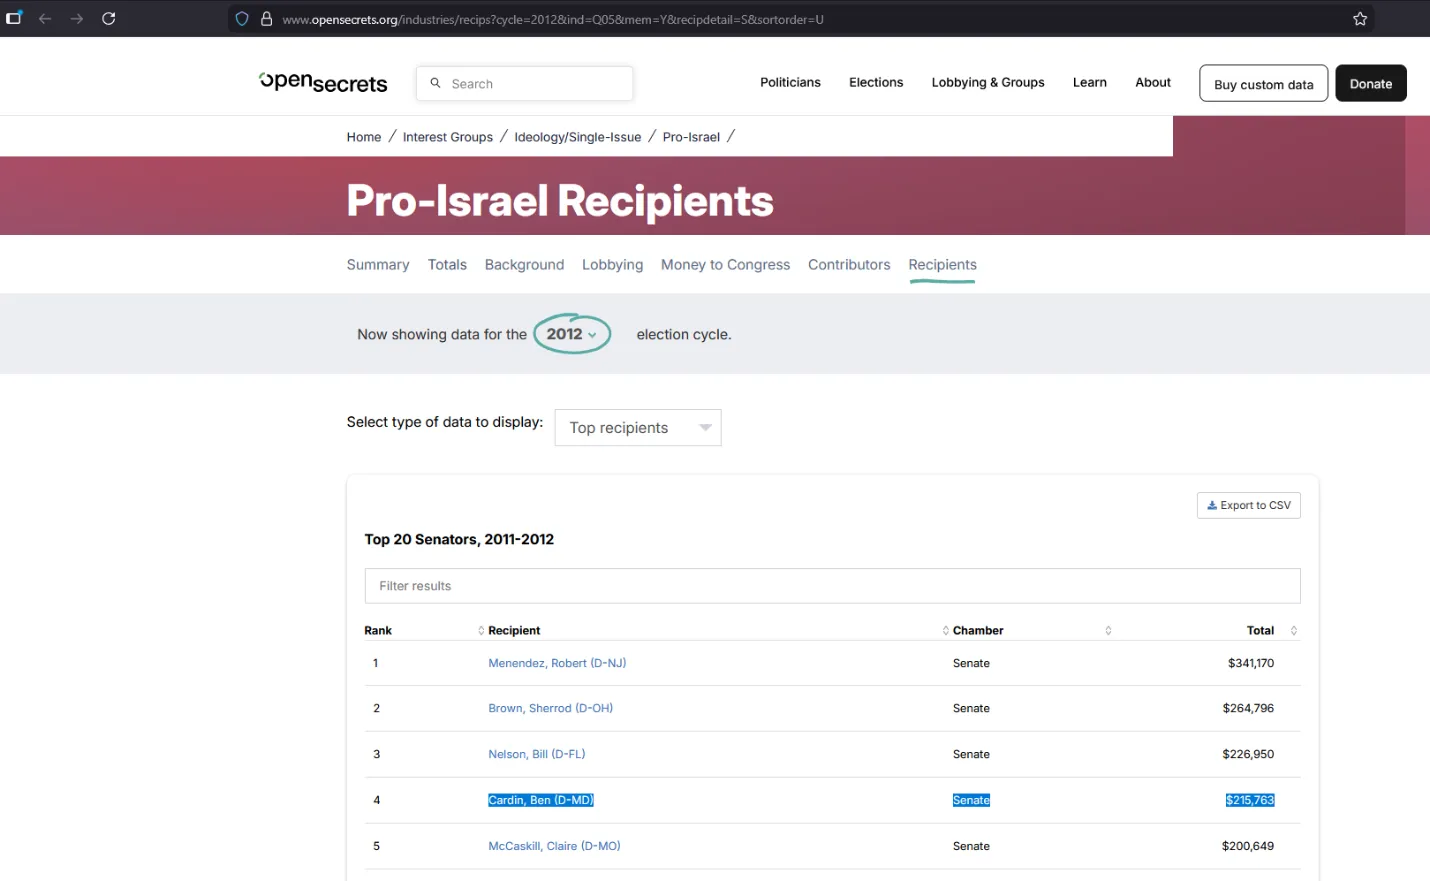Screen dimensions: 1430x881
Task: Open Nelson, Bill (D-FL) profile link
Action: coord(537,754)
